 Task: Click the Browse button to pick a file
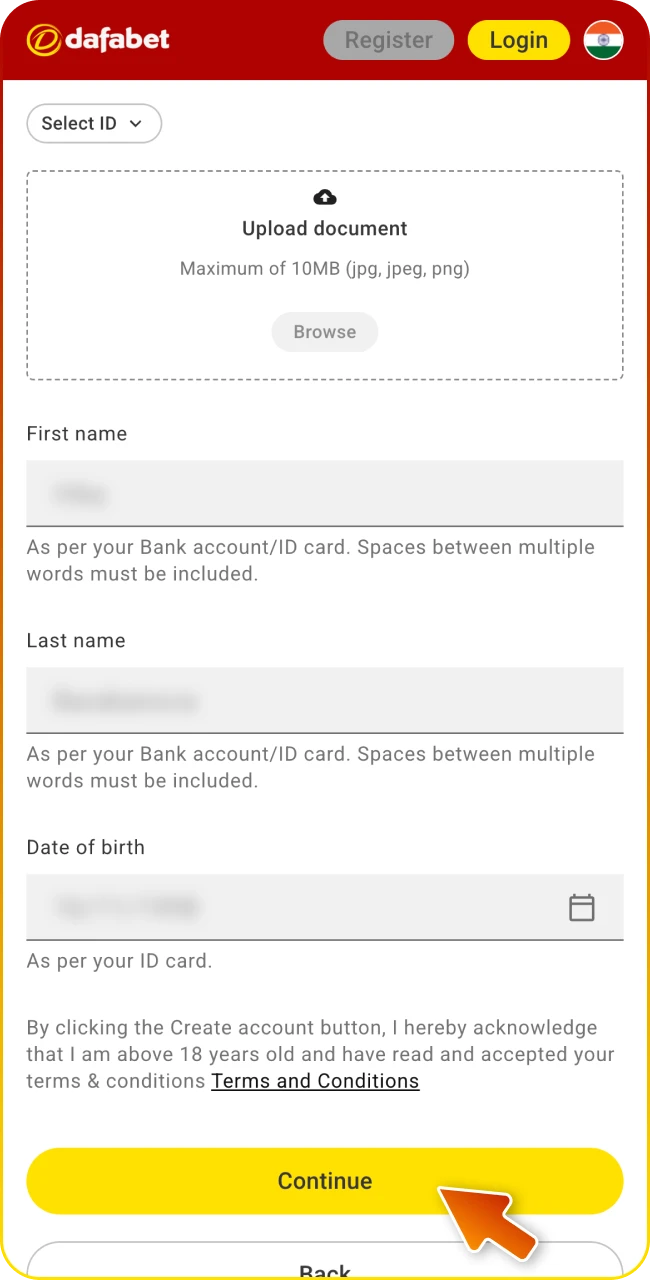(324, 331)
